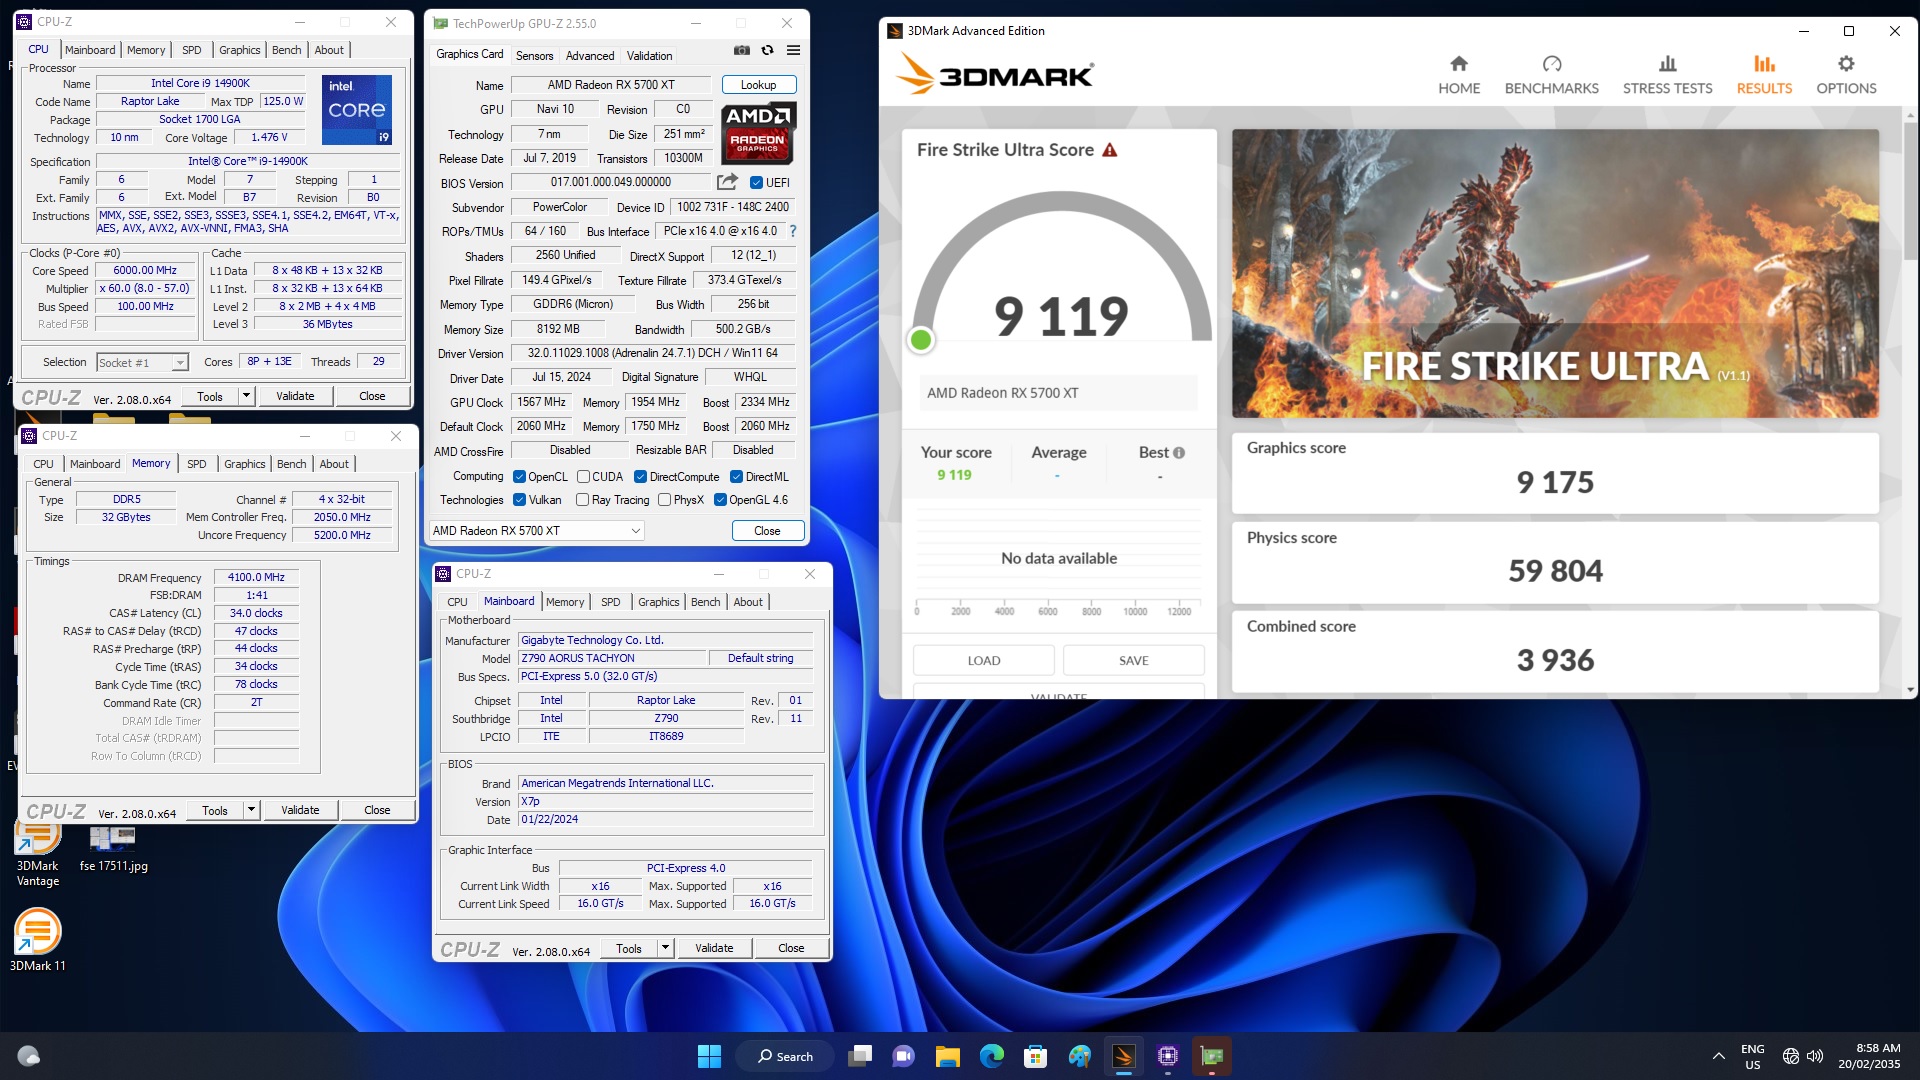Click Validate in the CPU-Z CPU window
1920x1080 pixels.
pos(295,396)
